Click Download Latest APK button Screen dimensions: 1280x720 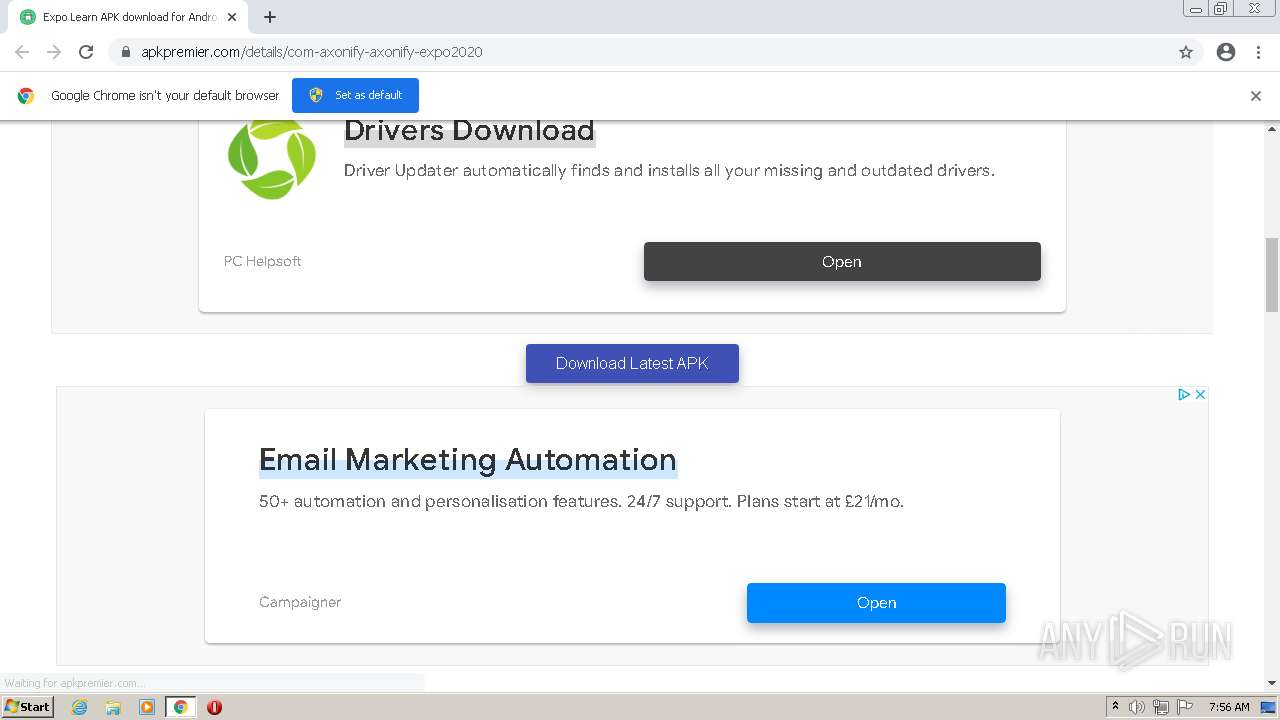(x=632, y=363)
